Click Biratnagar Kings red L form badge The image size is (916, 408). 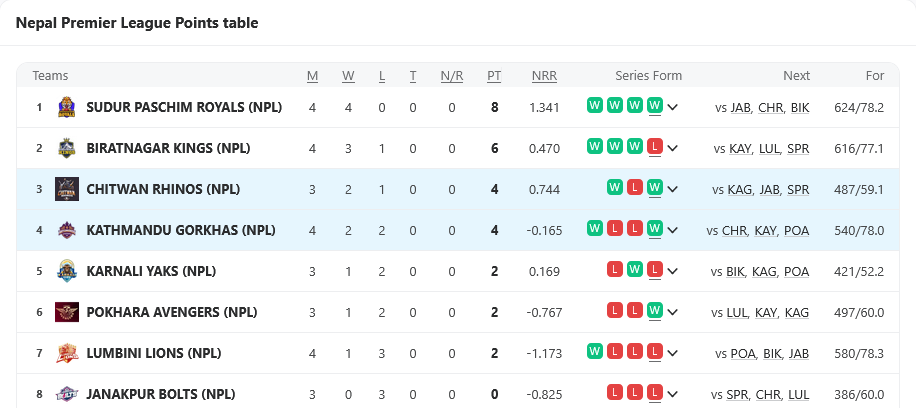click(655, 147)
